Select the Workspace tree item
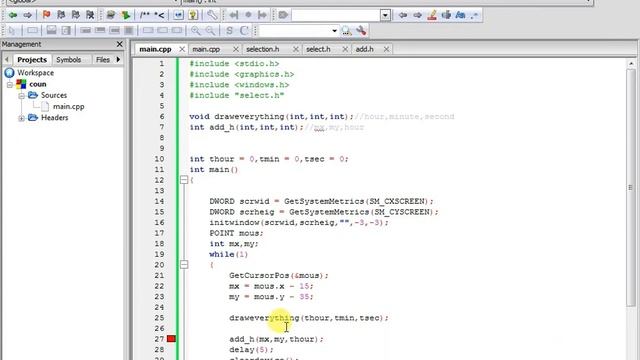Viewport: 640px width, 360px height. coord(35,73)
